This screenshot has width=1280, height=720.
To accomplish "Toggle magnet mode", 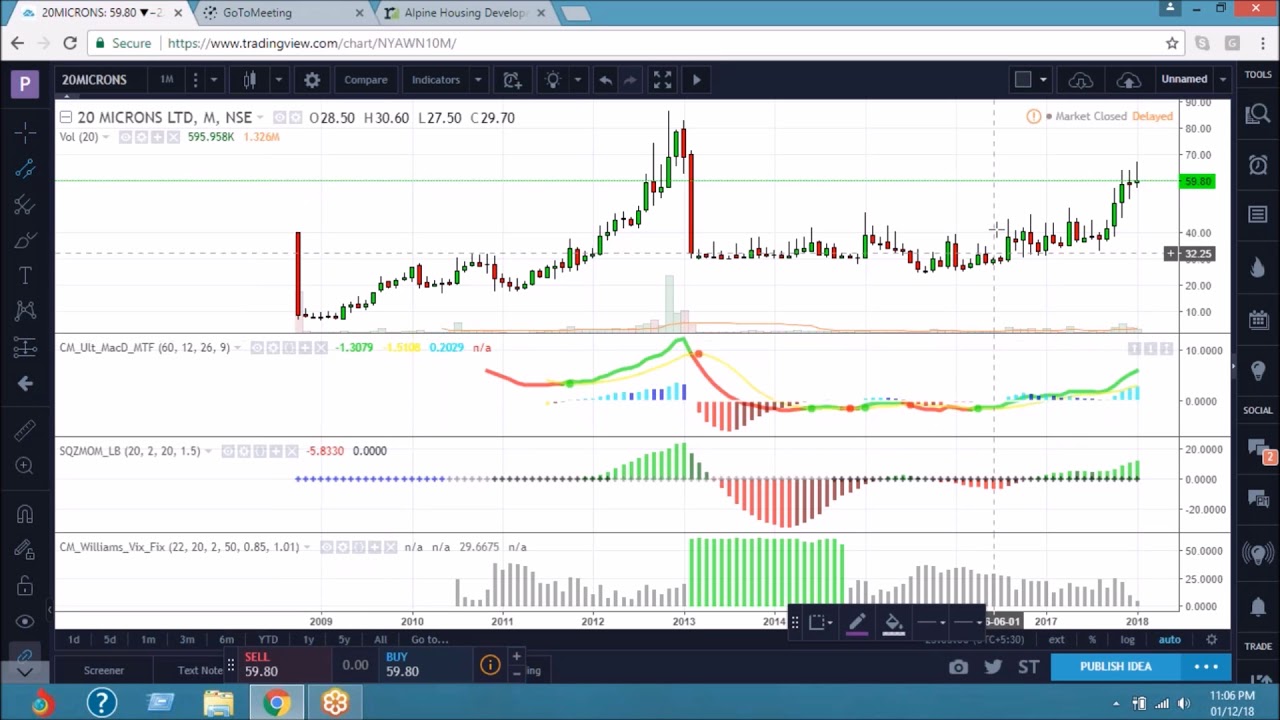I will [25, 514].
